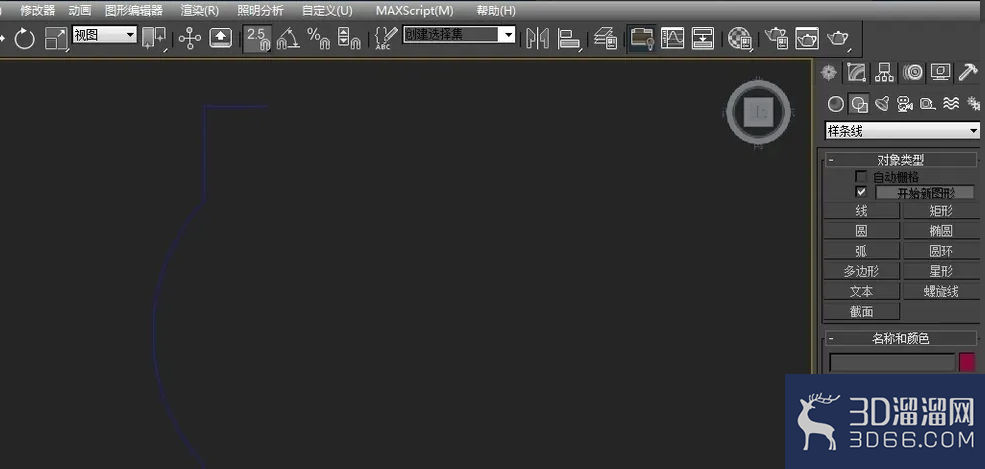
Task: Open the Render Setup teapot icon
Action: click(x=777, y=38)
